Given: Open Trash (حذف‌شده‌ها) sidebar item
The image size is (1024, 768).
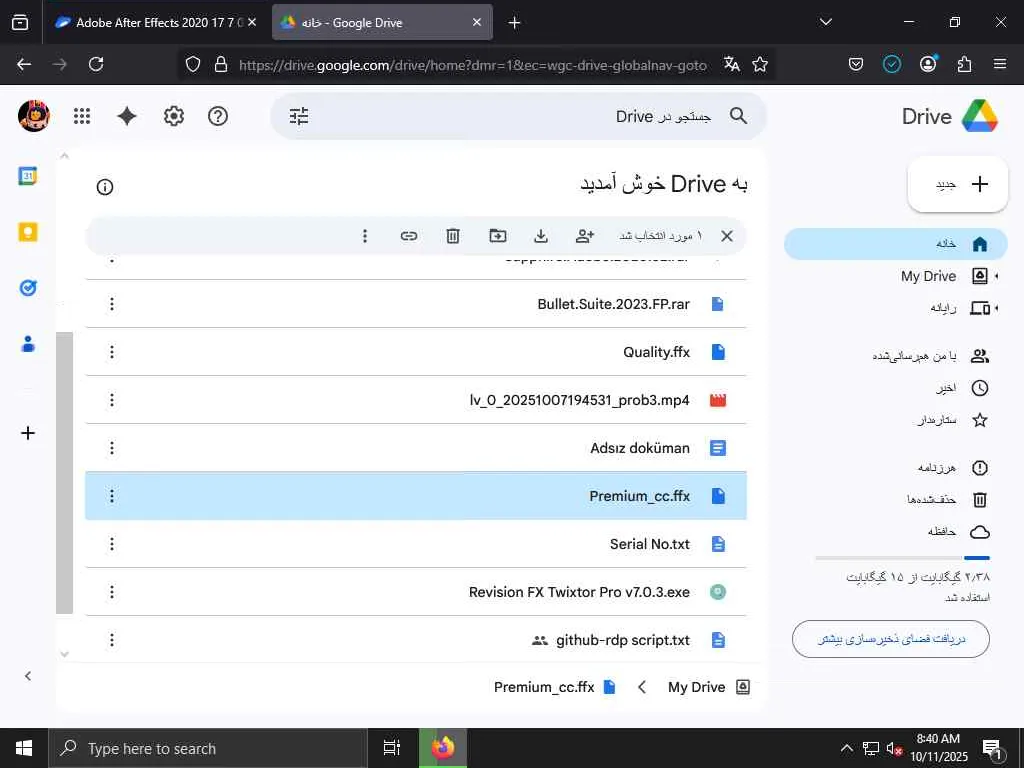Looking at the screenshot, I should point(947,500).
